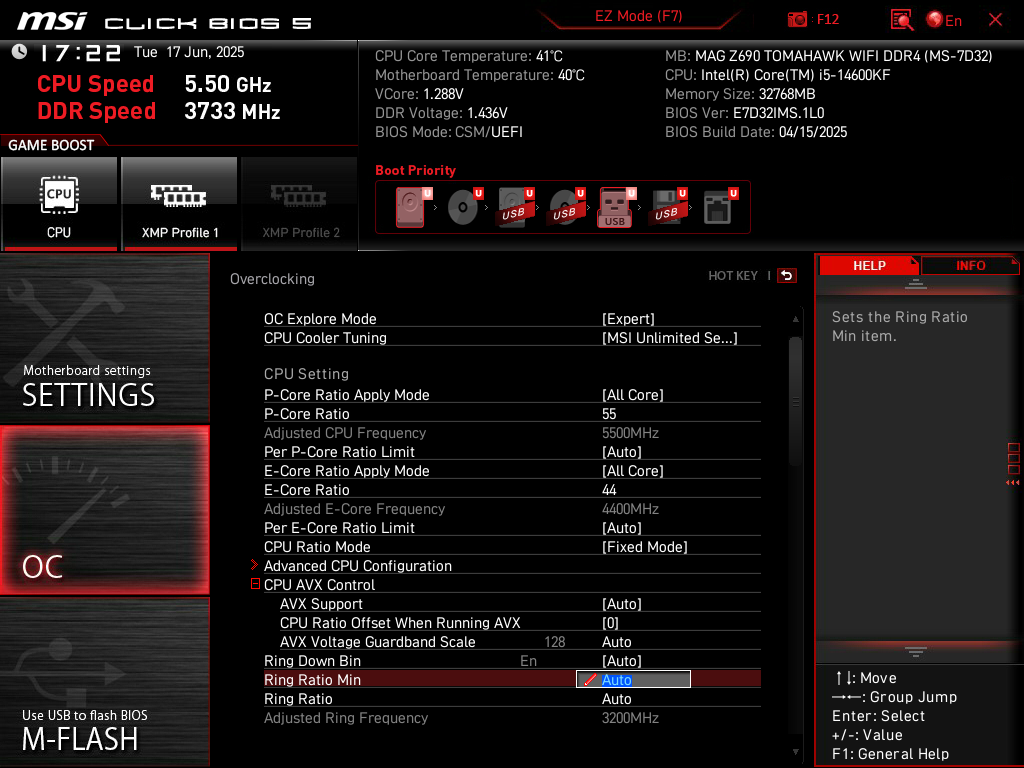Toggle XMP Profile 1

[x=180, y=204]
